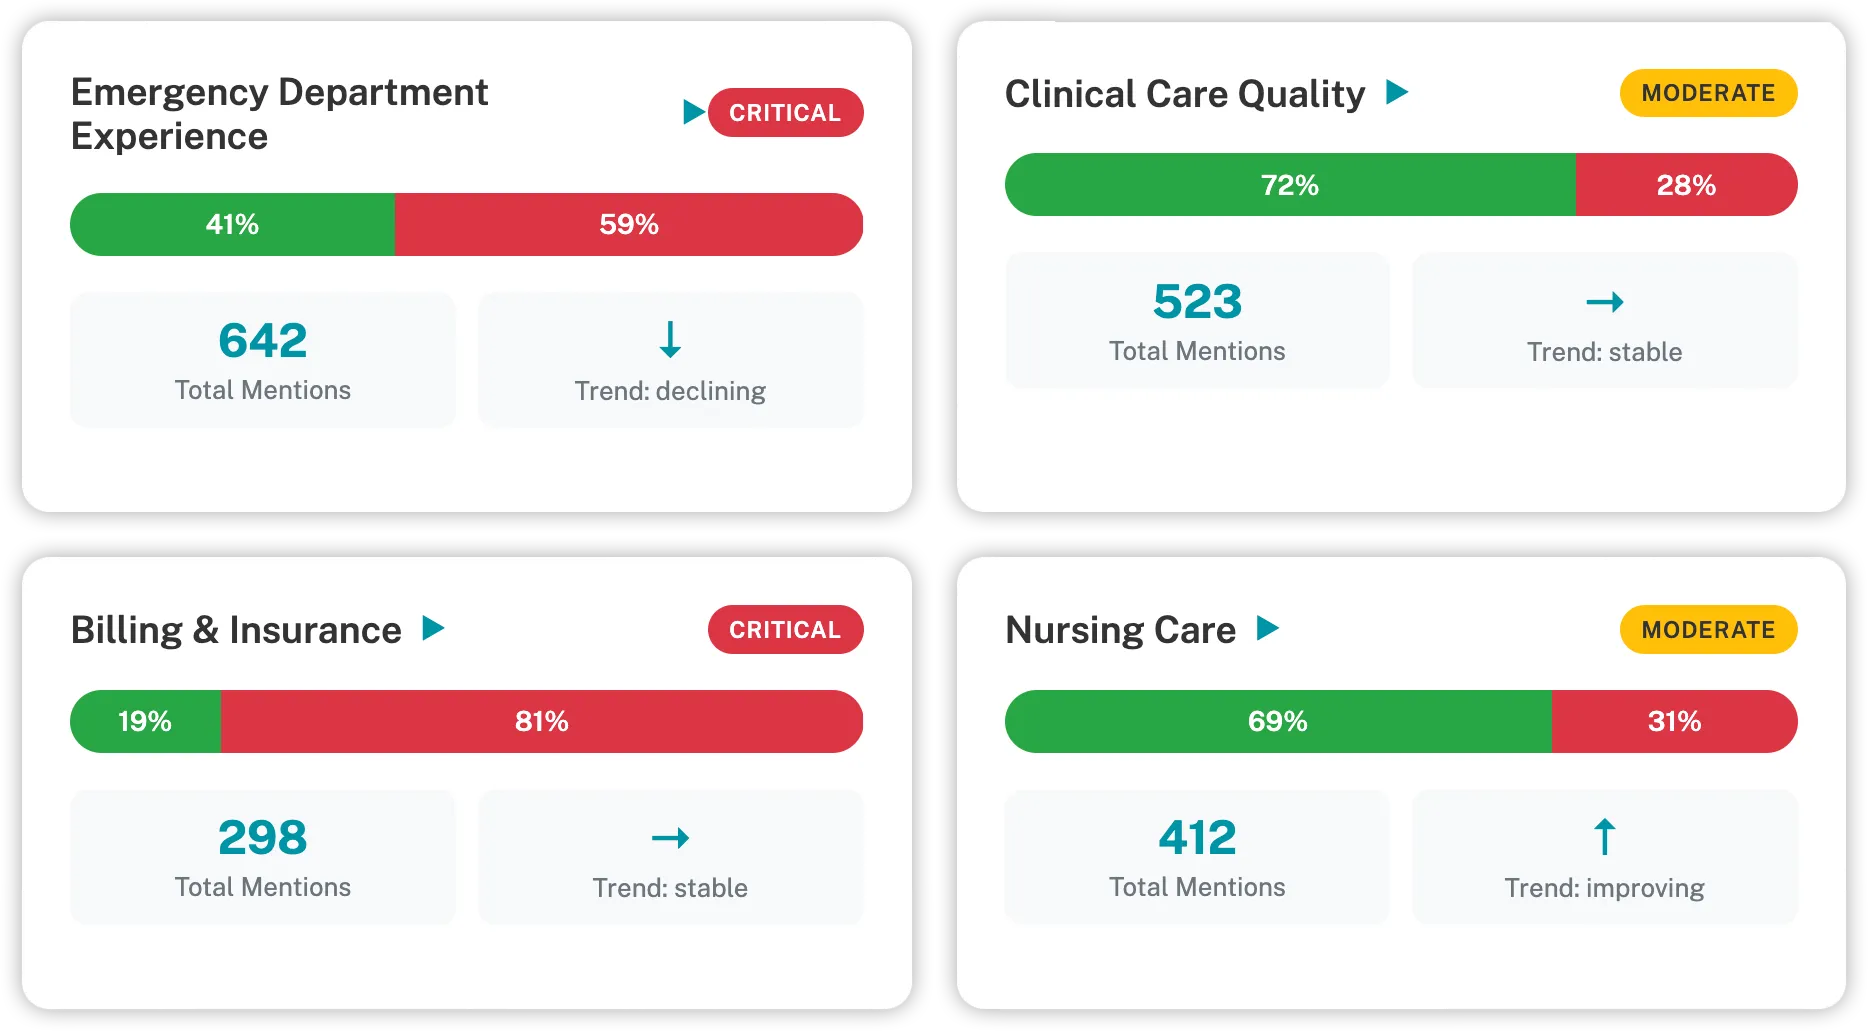
Task: Click the teal arrow icon beside Nursing Care
Action: (x=1268, y=629)
